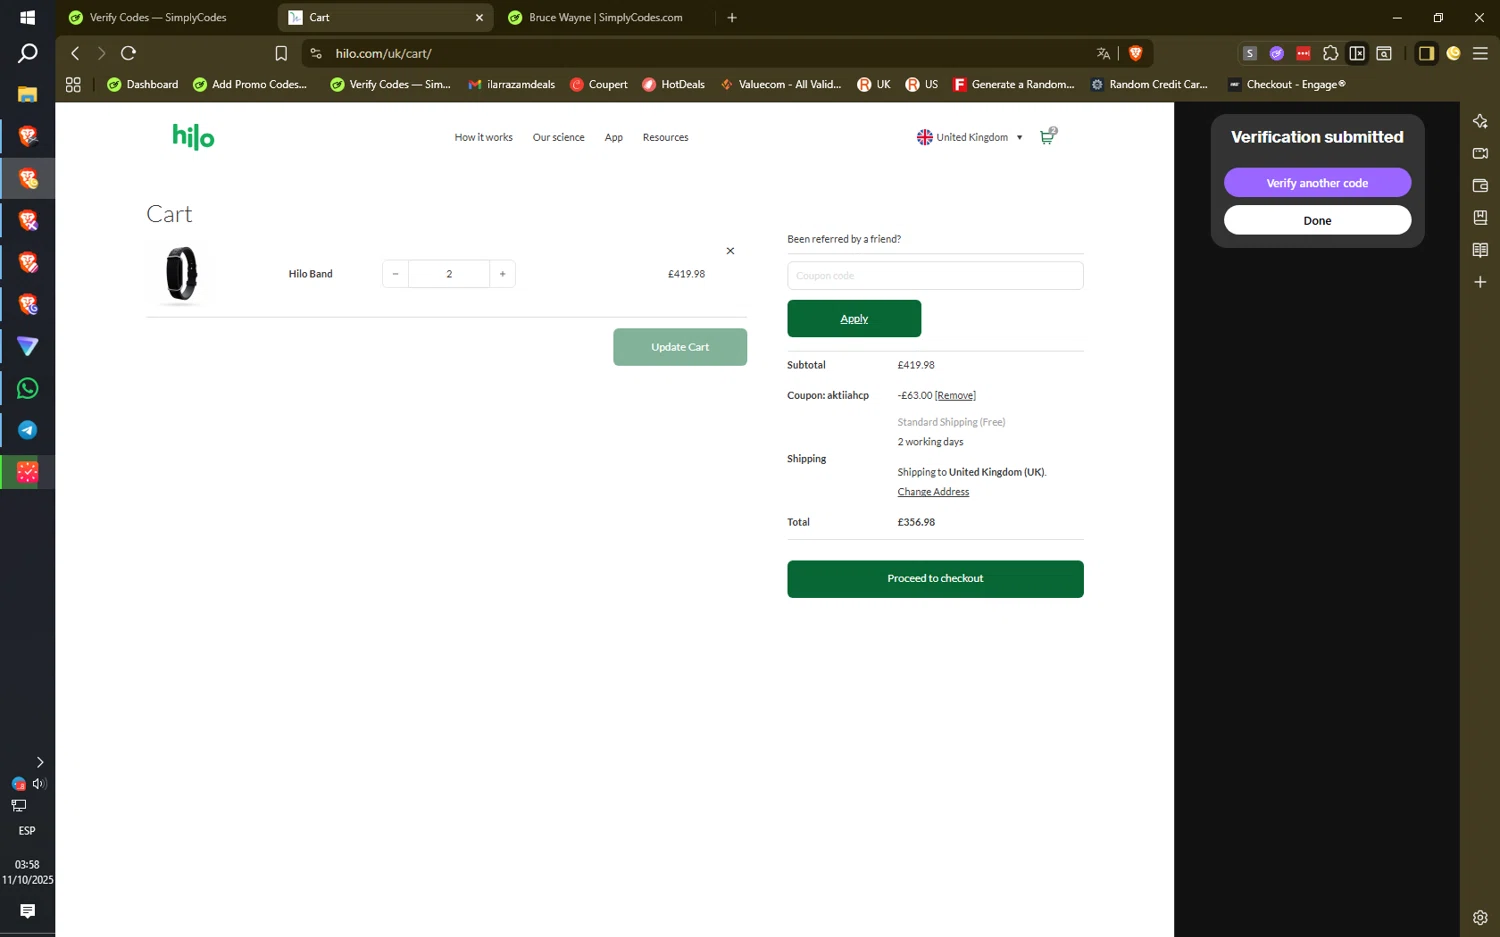This screenshot has height=937, width=1500.
Task: Open the Windows notification center icon
Action: [x=27, y=911]
